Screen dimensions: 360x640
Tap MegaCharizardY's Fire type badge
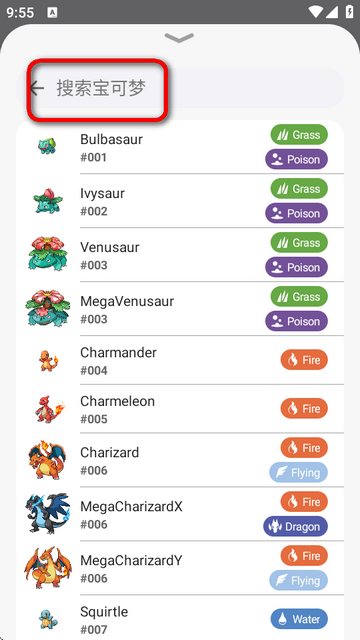tap(304, 556)
